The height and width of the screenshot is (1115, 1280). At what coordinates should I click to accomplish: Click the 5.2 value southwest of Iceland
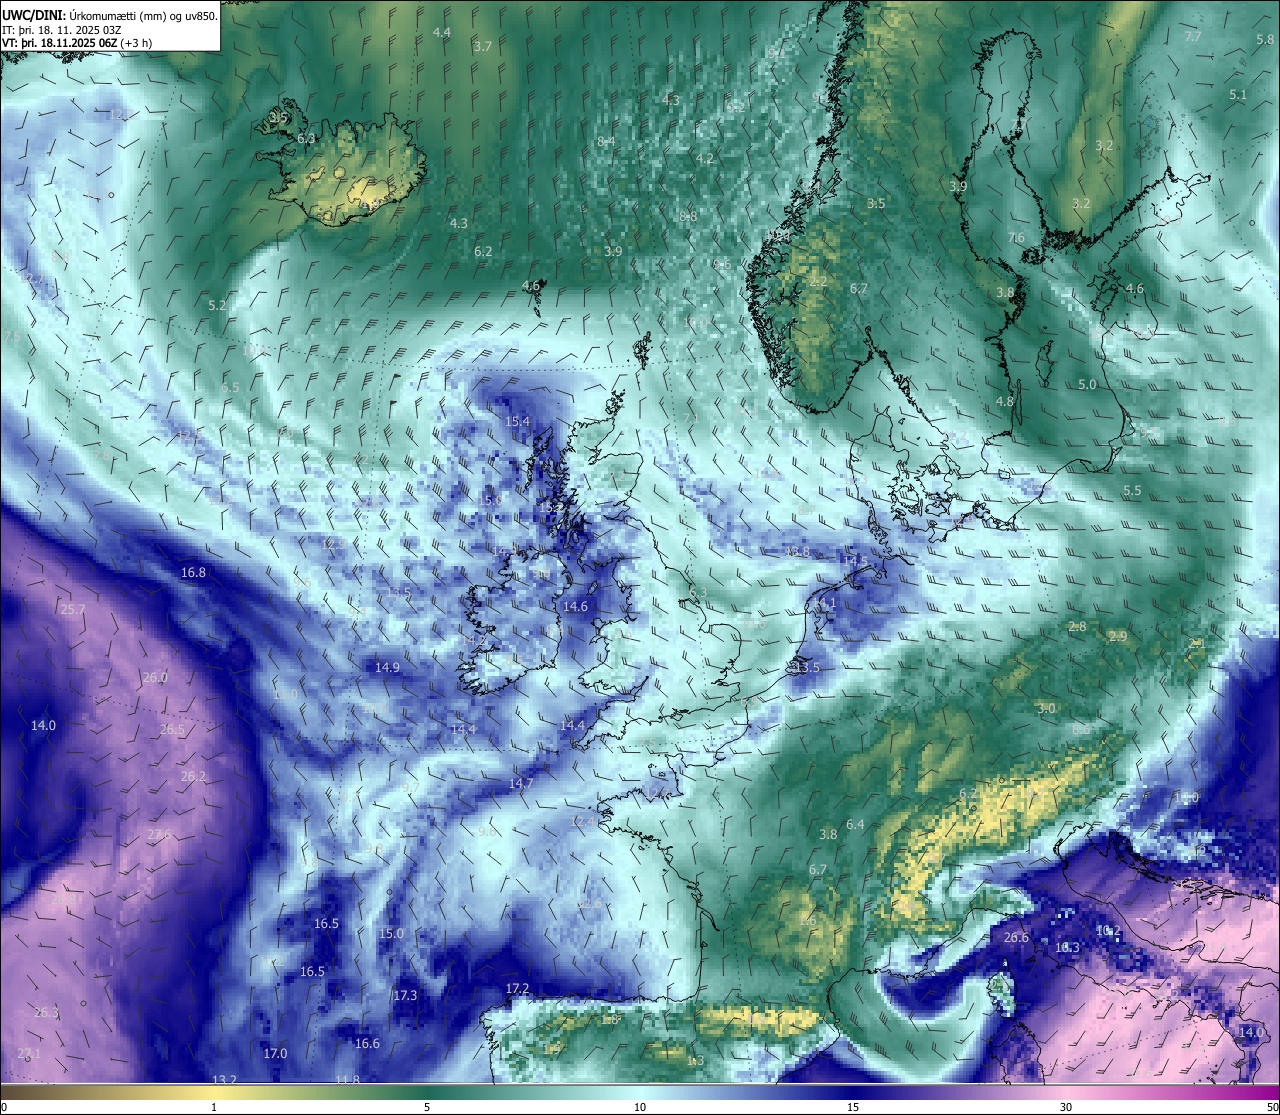(x=217, y=305)
